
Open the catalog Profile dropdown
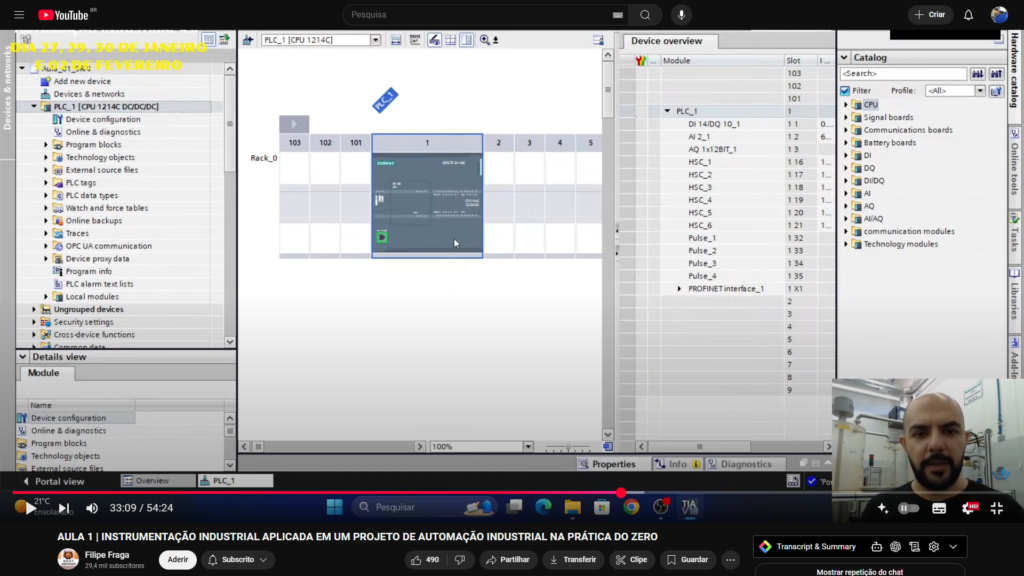point(980,91)
